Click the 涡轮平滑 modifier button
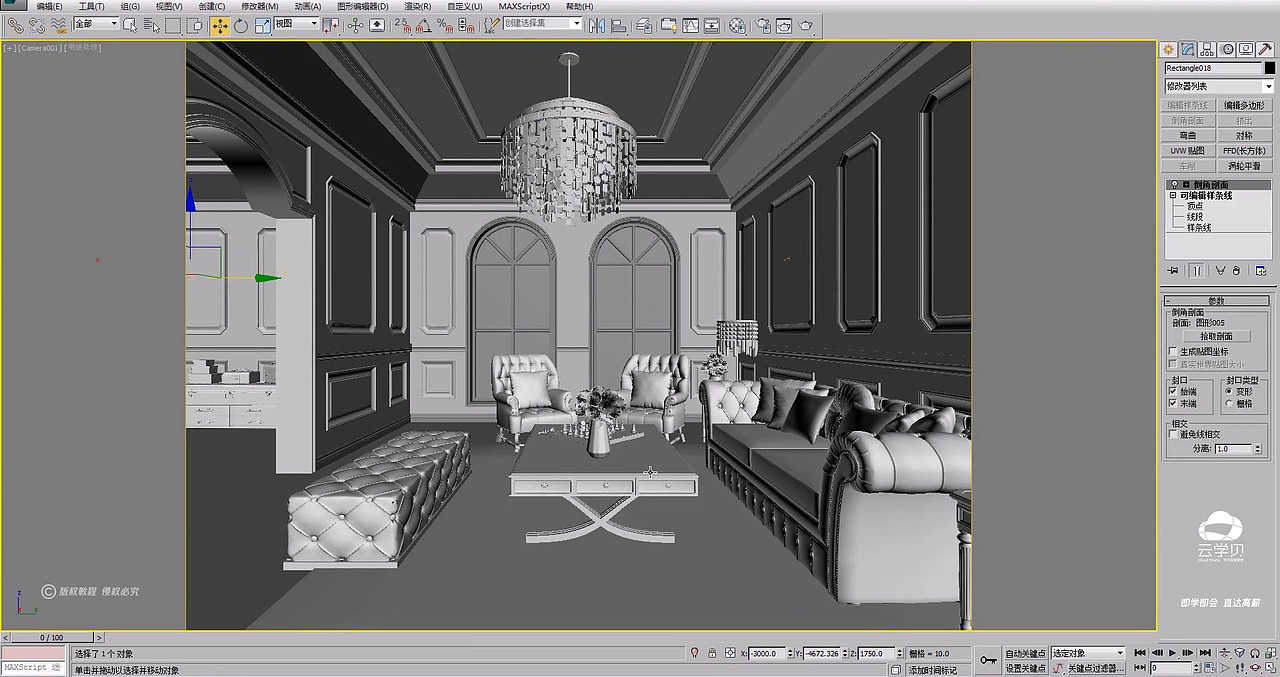 pos(1245,165)
